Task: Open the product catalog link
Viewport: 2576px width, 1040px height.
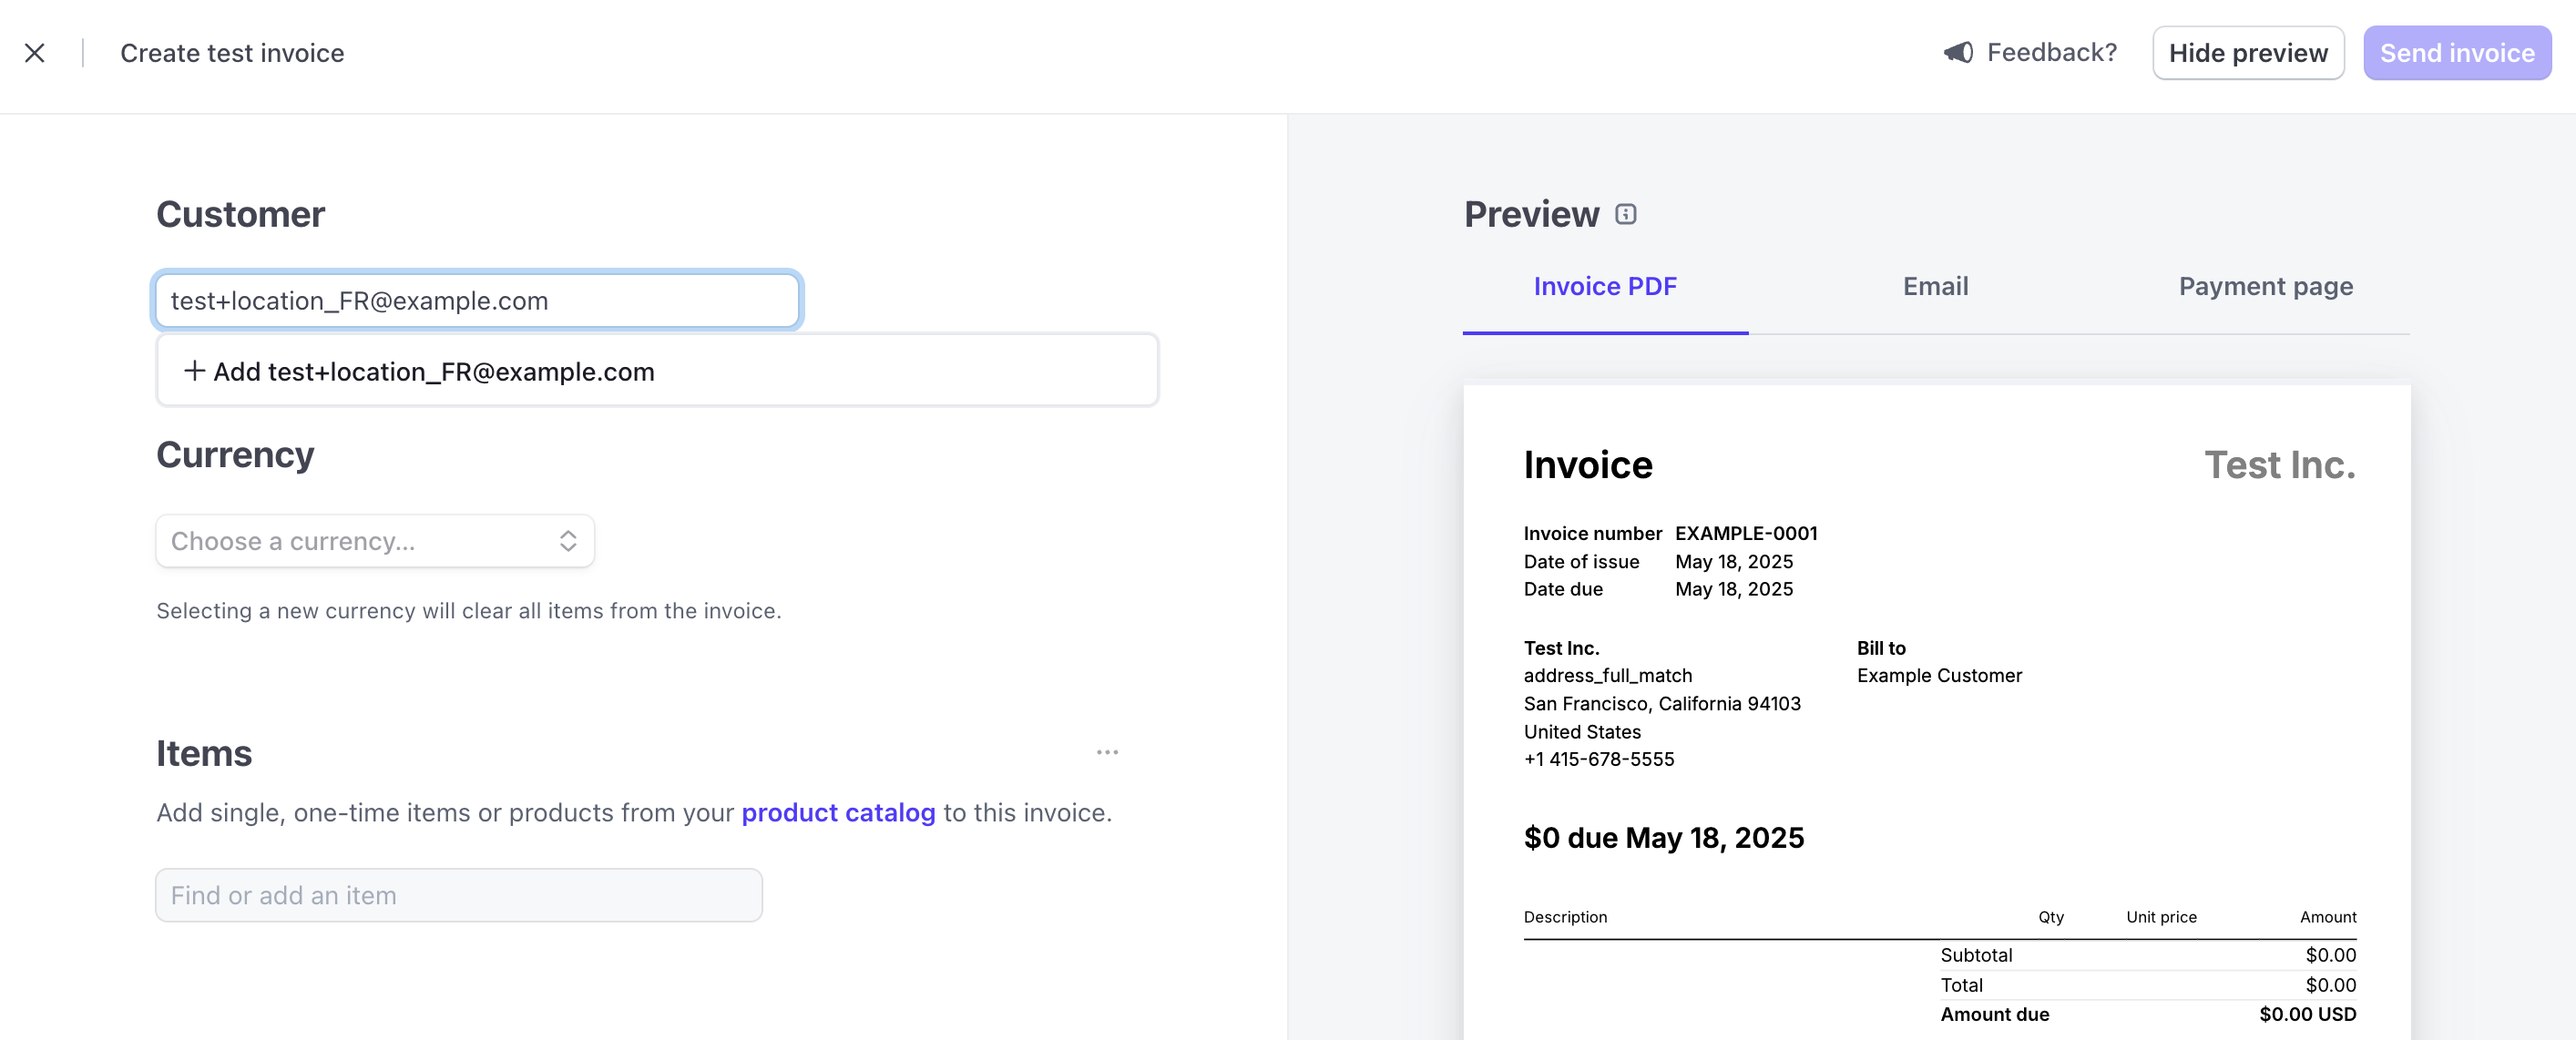Action: tap(838, 813)
